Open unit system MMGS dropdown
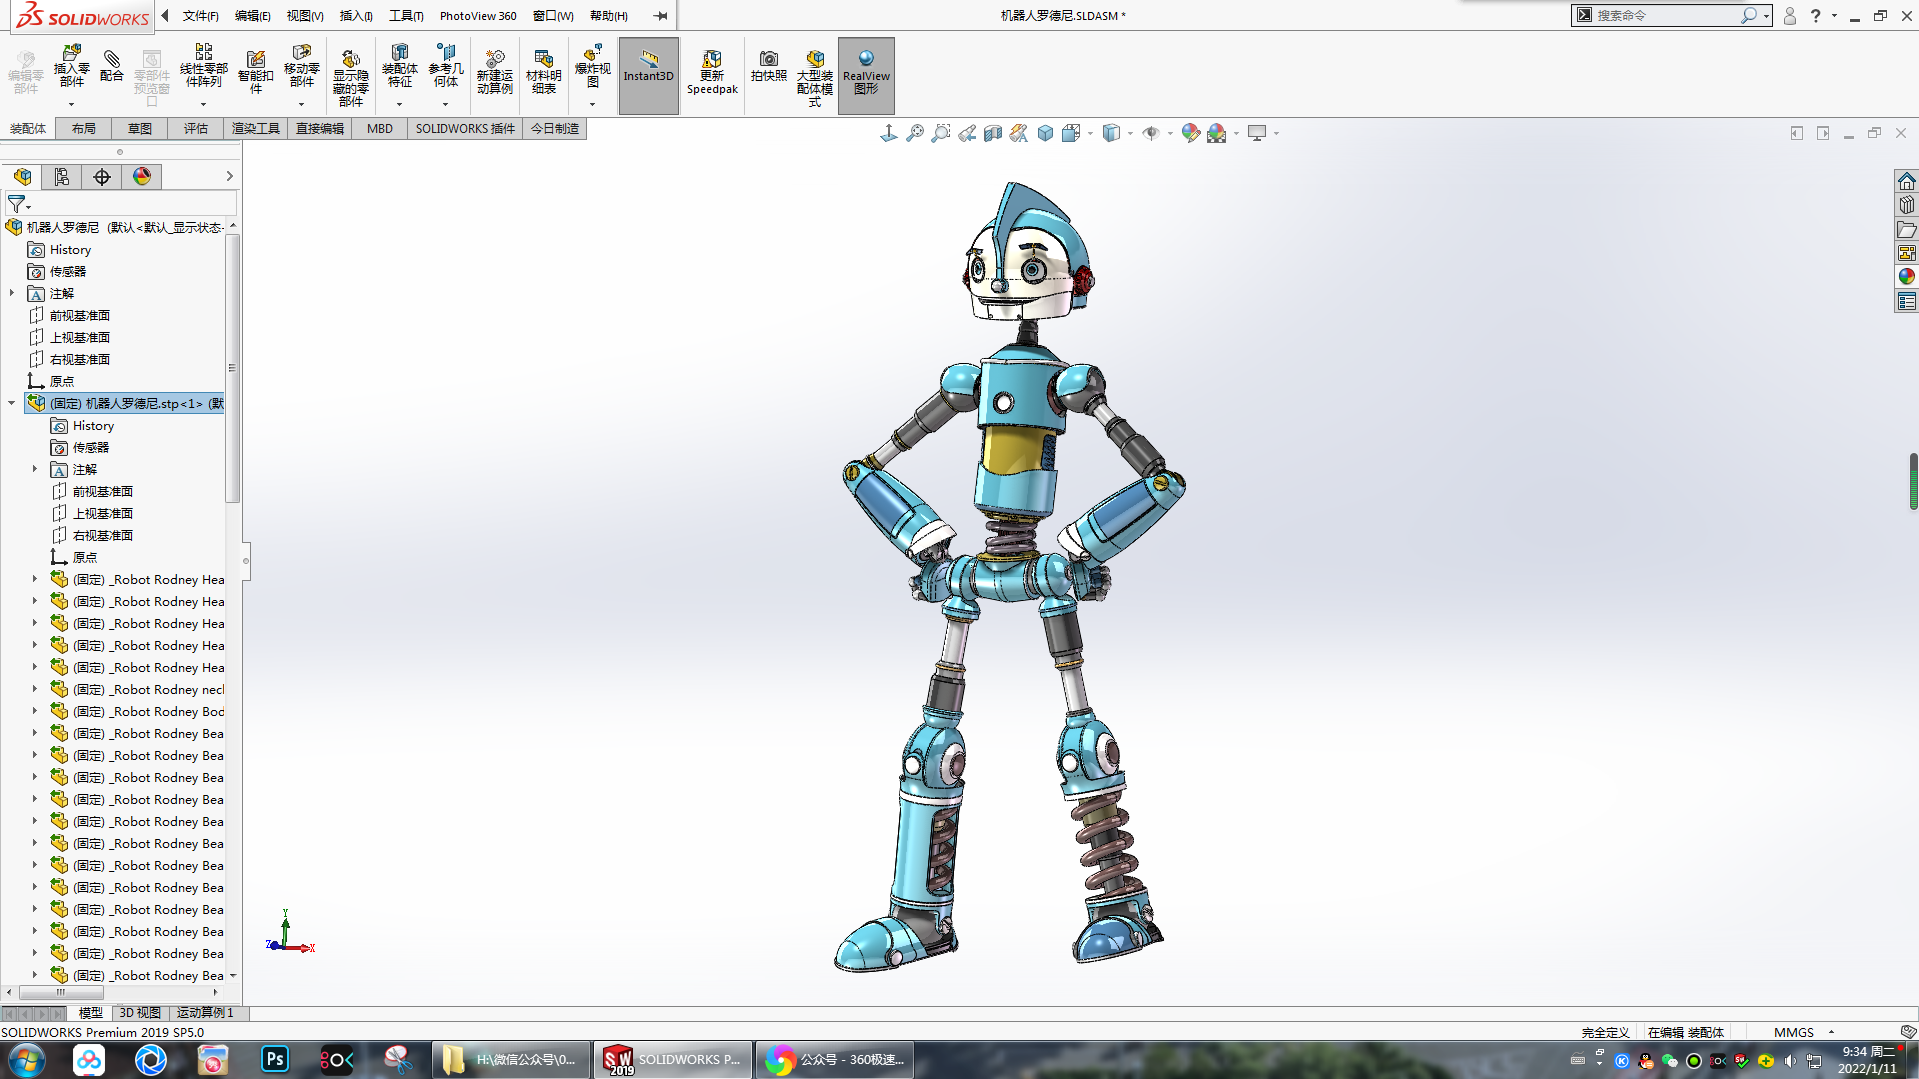Screen dimensions: 1919x1079 point(1831,1032)
